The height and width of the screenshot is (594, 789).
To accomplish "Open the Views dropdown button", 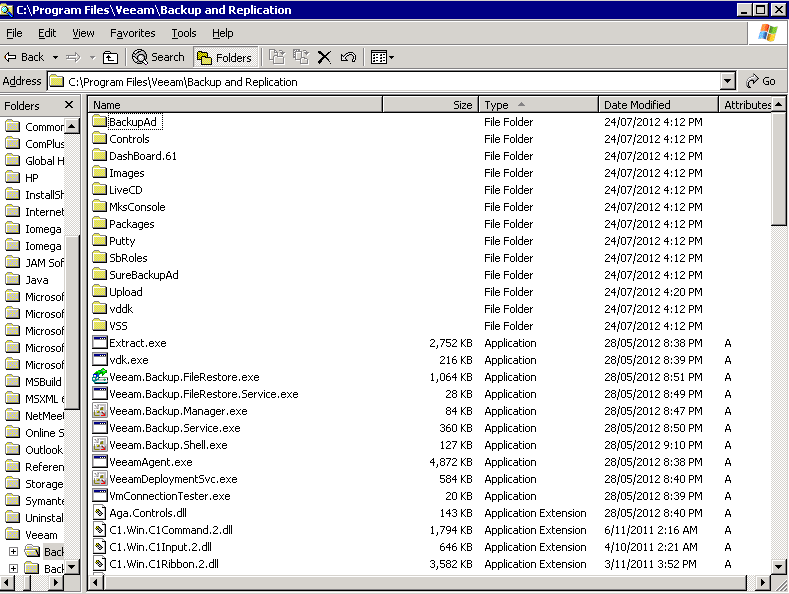I will tap(382, 57).
